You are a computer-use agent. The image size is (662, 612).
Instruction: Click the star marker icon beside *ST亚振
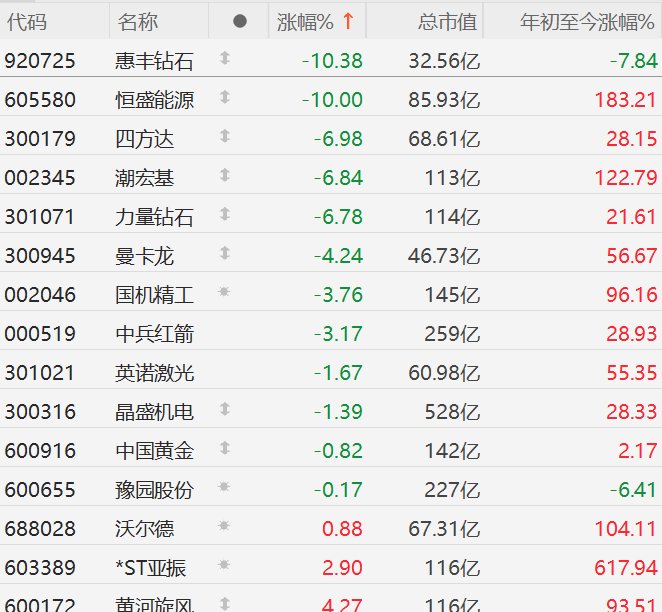click(x=225, y=567)
